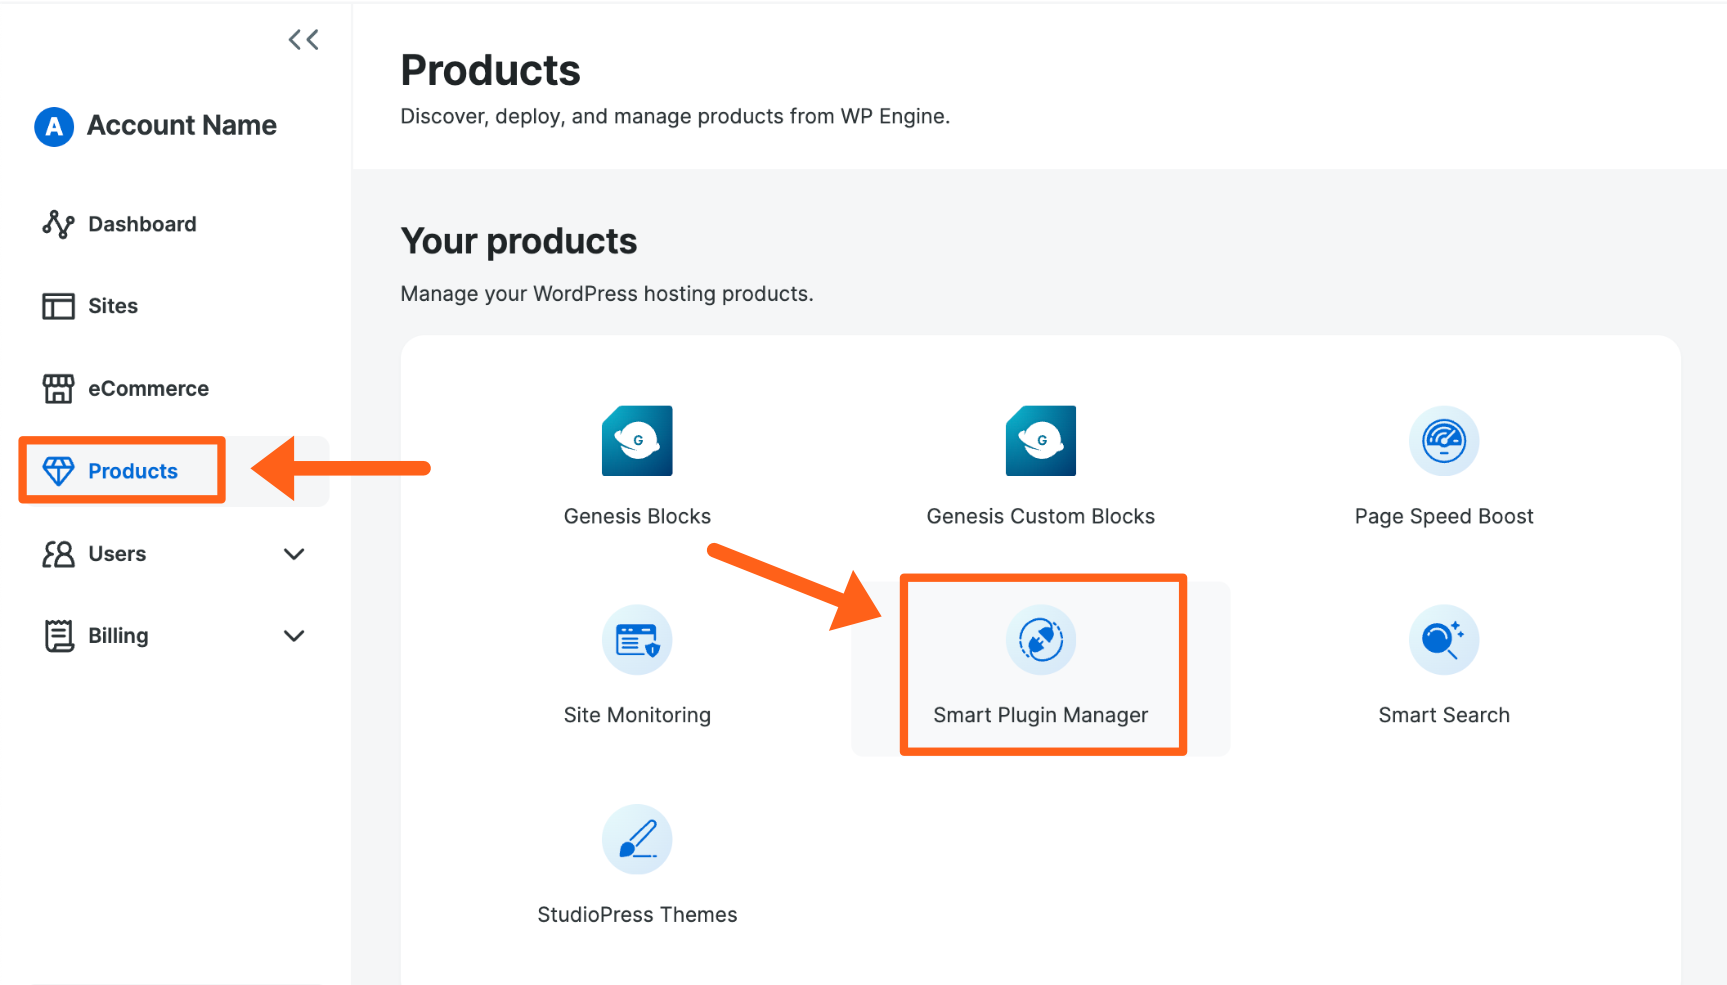Click the StudioPress Themes paintbrush icon
Image resolution: width=1727 pixels, height=985 pixels.
pyautogui.click(x=637, y=839)
